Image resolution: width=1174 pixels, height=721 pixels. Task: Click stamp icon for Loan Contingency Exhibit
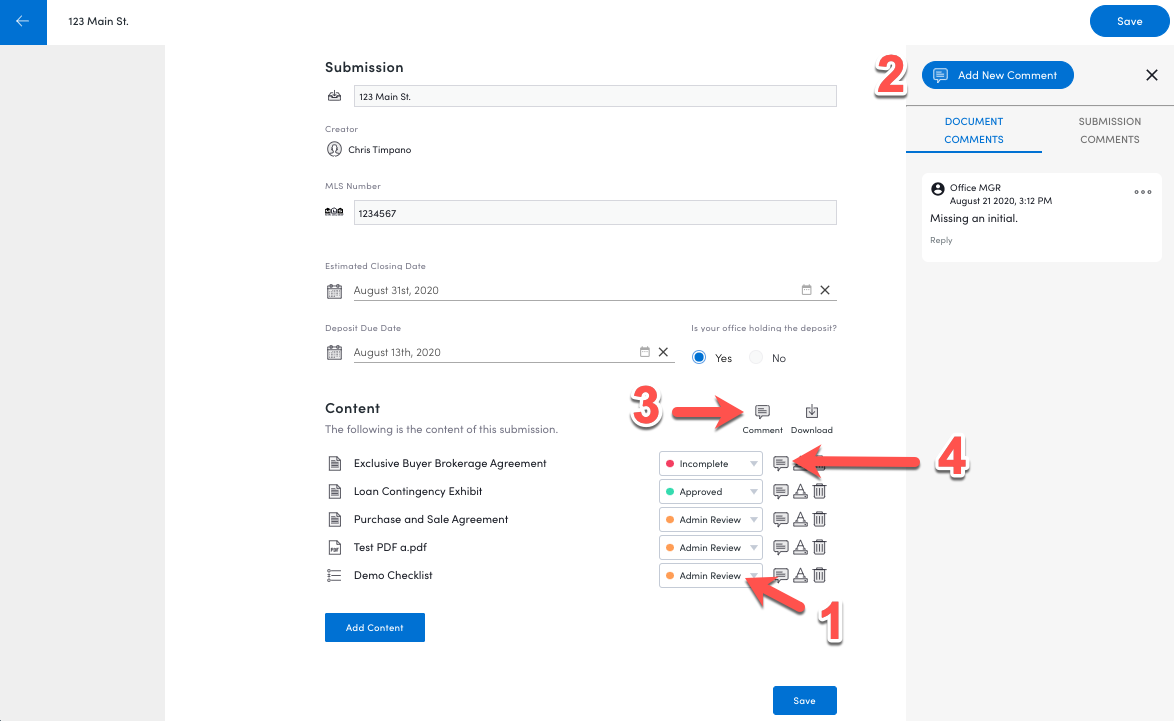[x=800, y=491]
